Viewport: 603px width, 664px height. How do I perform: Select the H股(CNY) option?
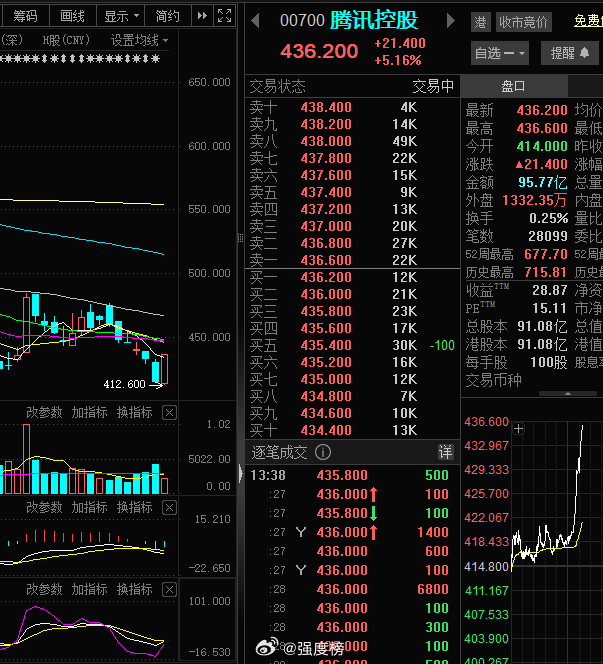(66, 41)
